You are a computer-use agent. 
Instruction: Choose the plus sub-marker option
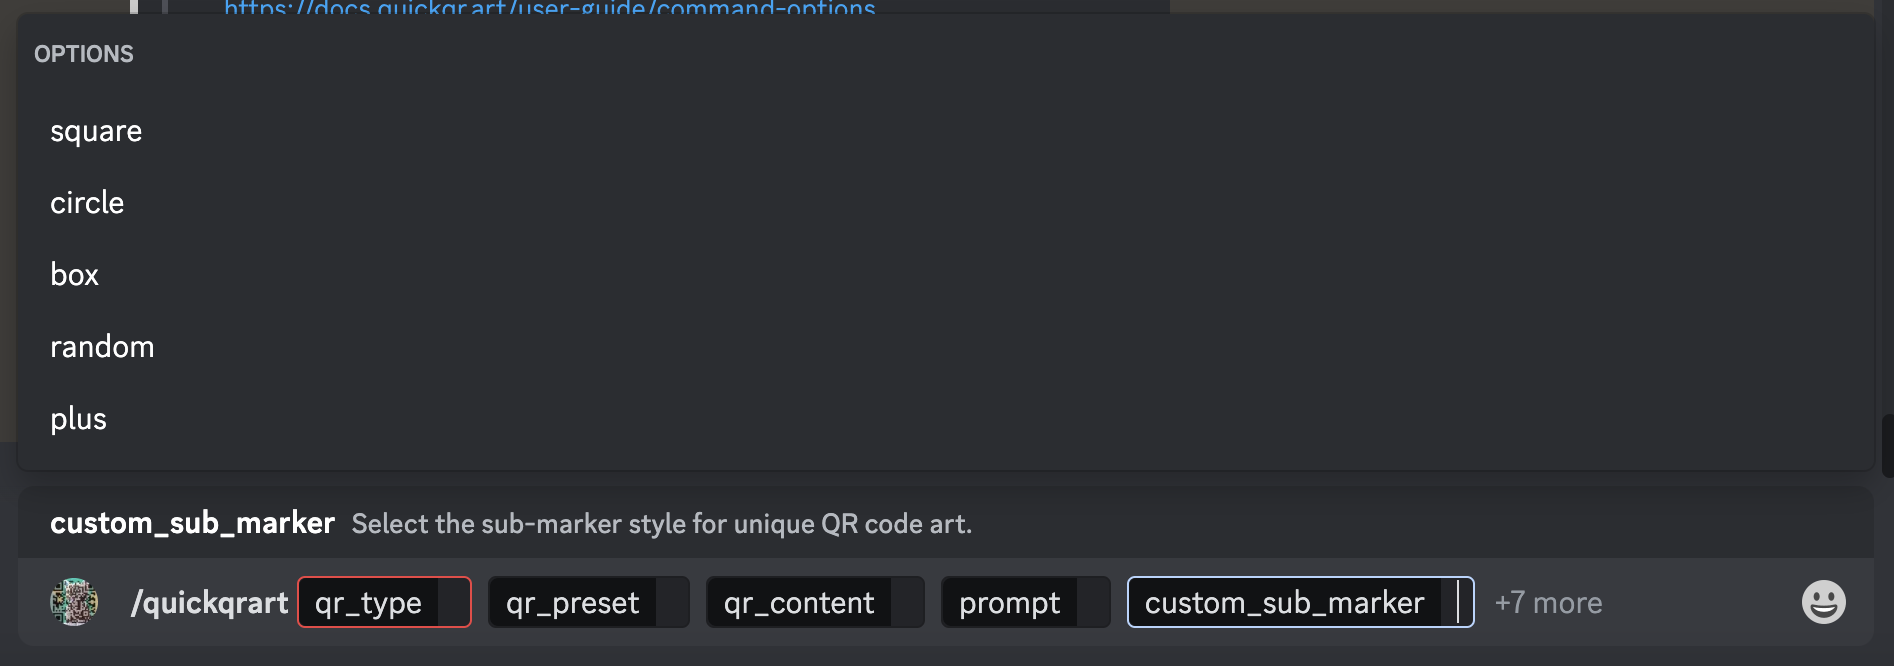[x=78, y=419]
